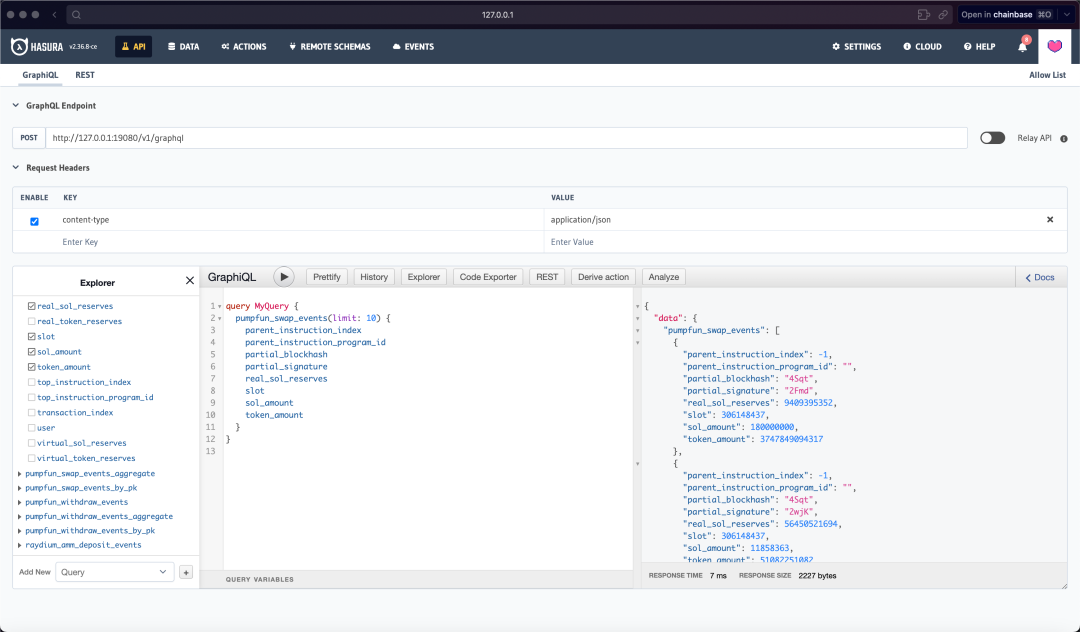Expand pumpfun_withdraw_events node
The width and height of the screenshot is (1080, 632).
tap(19, 503)
